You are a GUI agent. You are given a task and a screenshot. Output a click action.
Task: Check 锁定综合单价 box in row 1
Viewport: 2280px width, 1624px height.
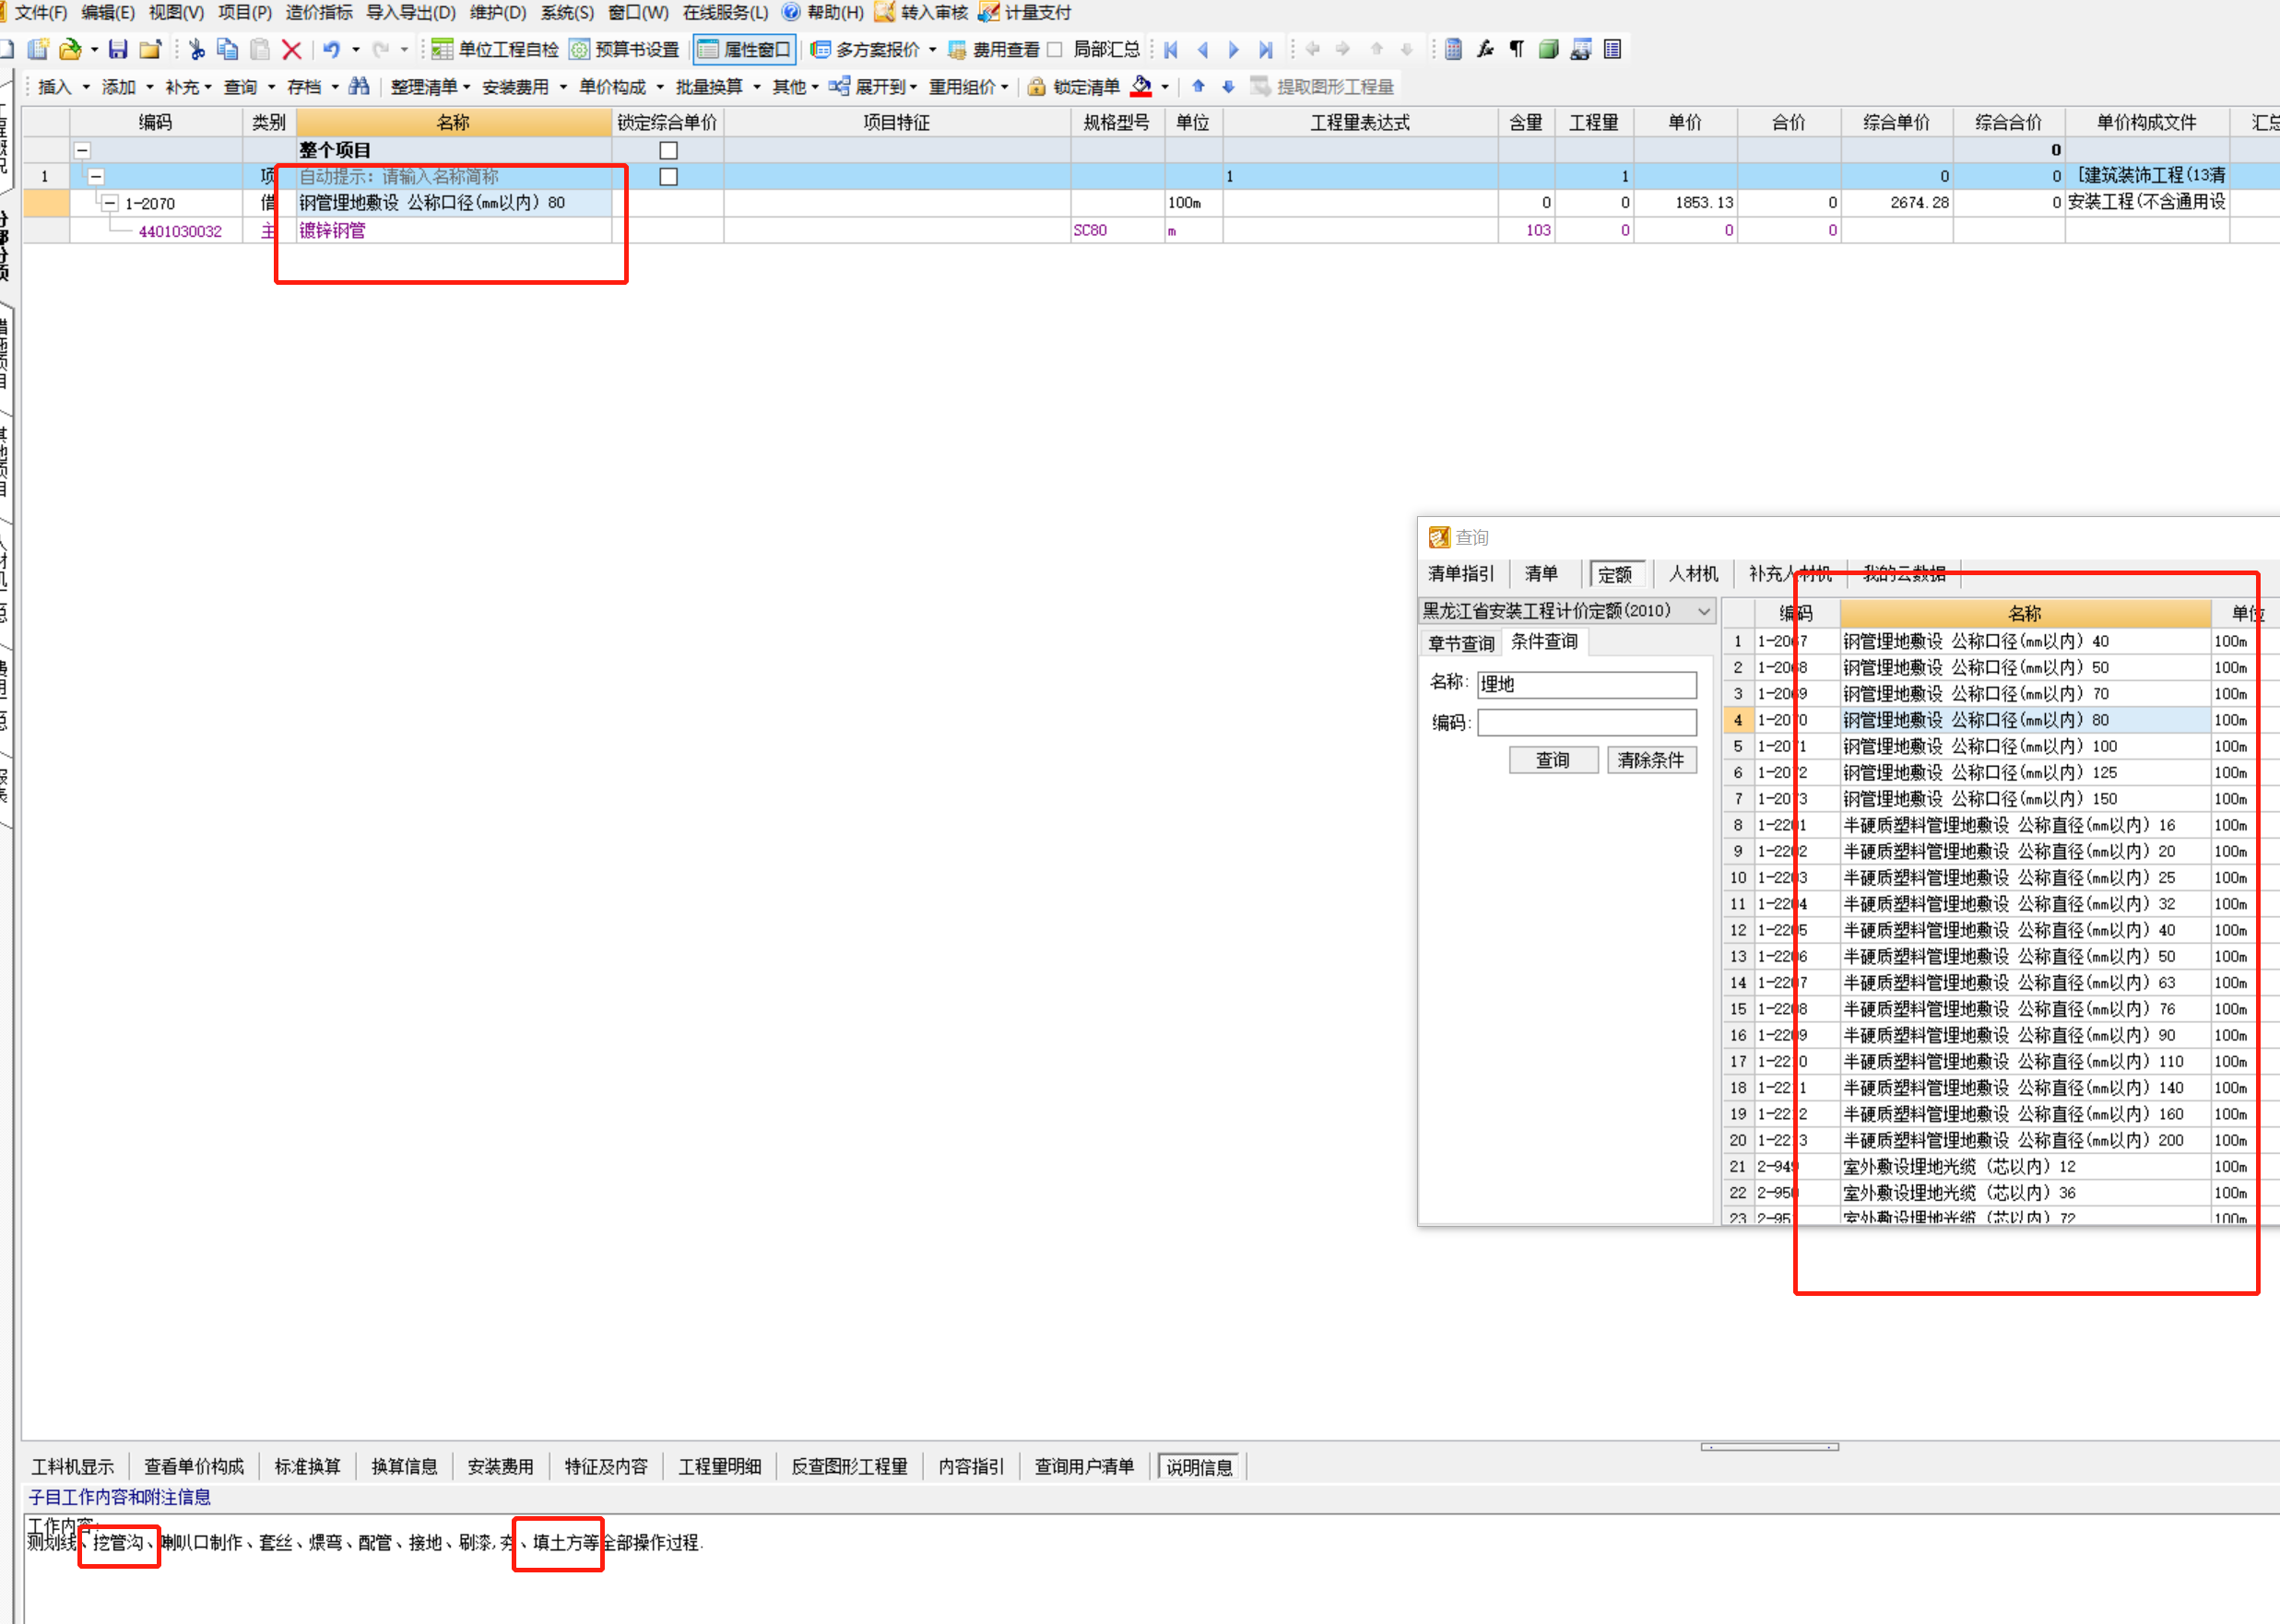669,177
